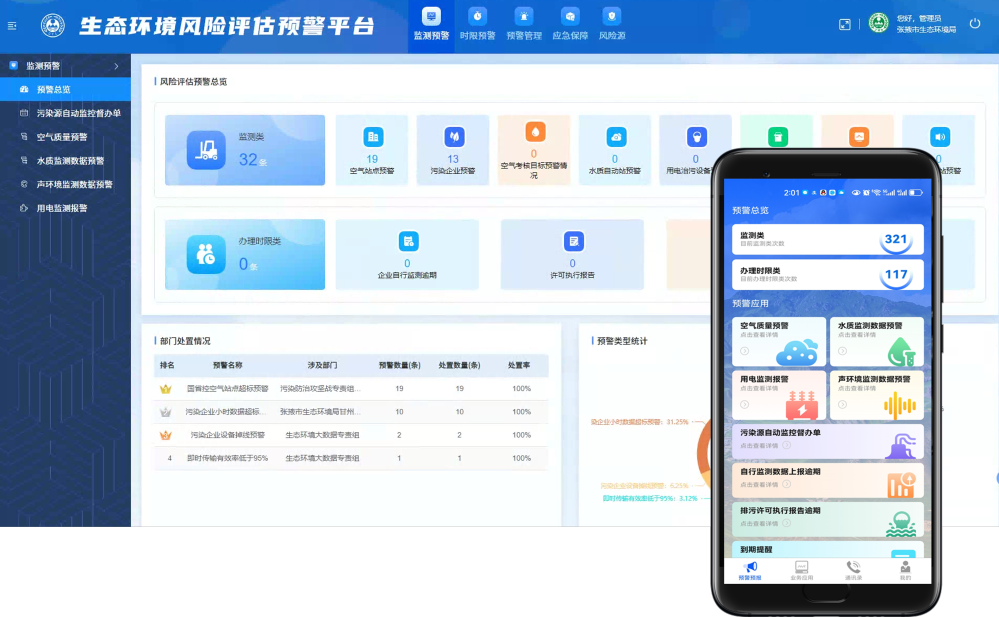Switch to the 预警管理 tab
The image size is (999, 617).
click(x=522, y=25)
